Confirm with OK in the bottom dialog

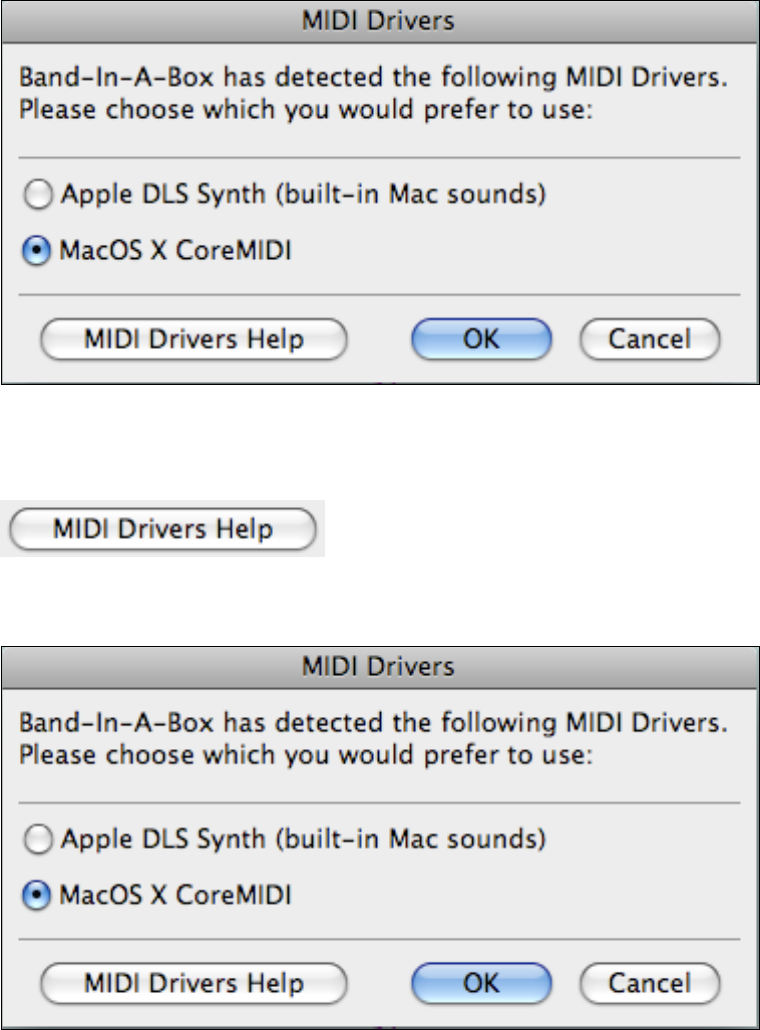pyautogui.click(x=480, y=983)
